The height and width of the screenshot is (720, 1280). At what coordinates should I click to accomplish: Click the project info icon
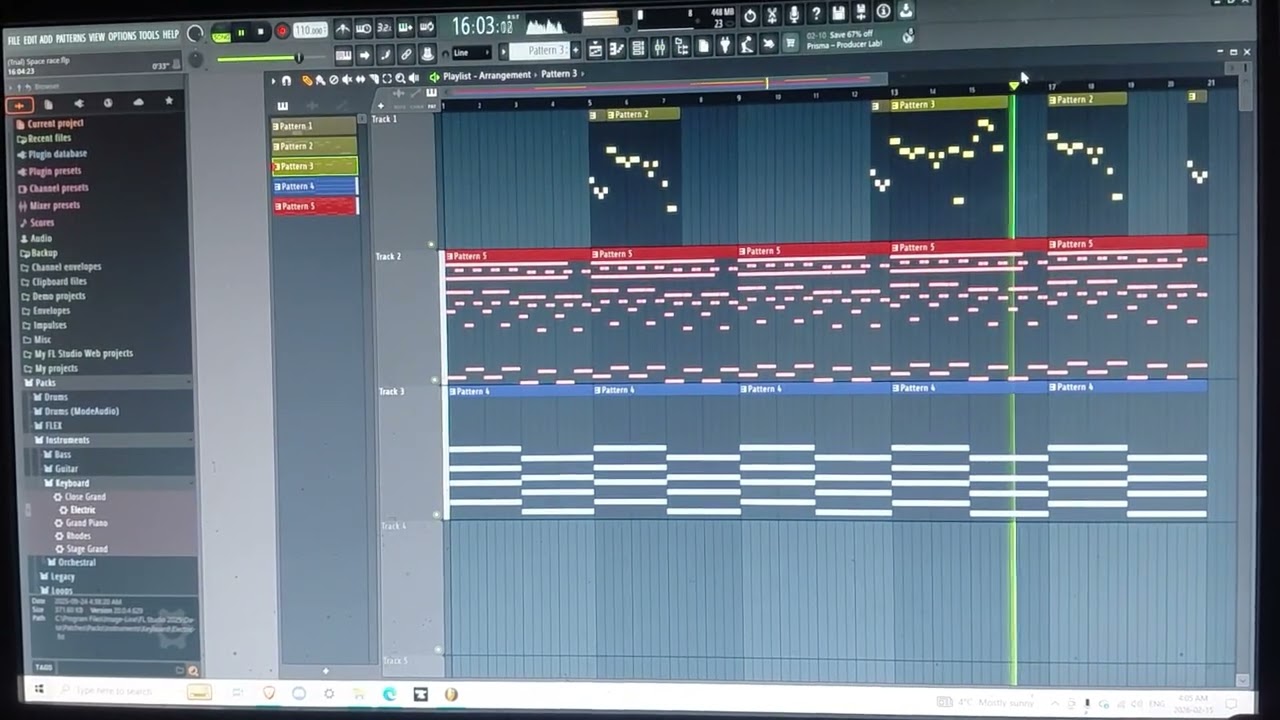(x=883, y=11)
